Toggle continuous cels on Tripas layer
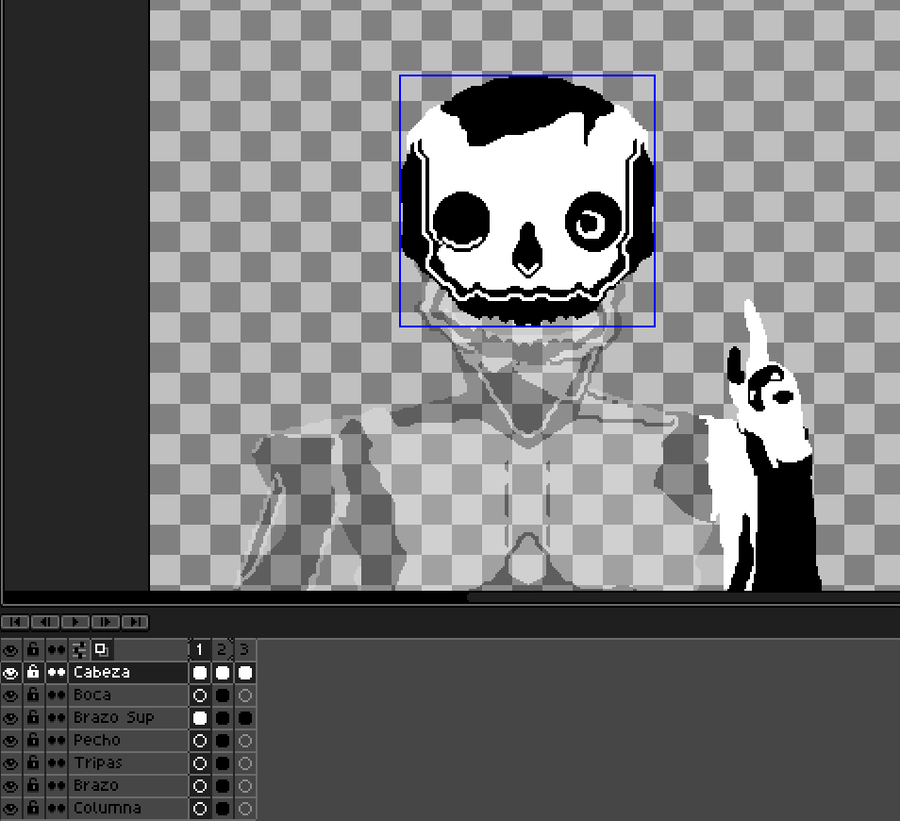Screen dimensions: 900x821 pyautogui.click(x=56, y=763)
